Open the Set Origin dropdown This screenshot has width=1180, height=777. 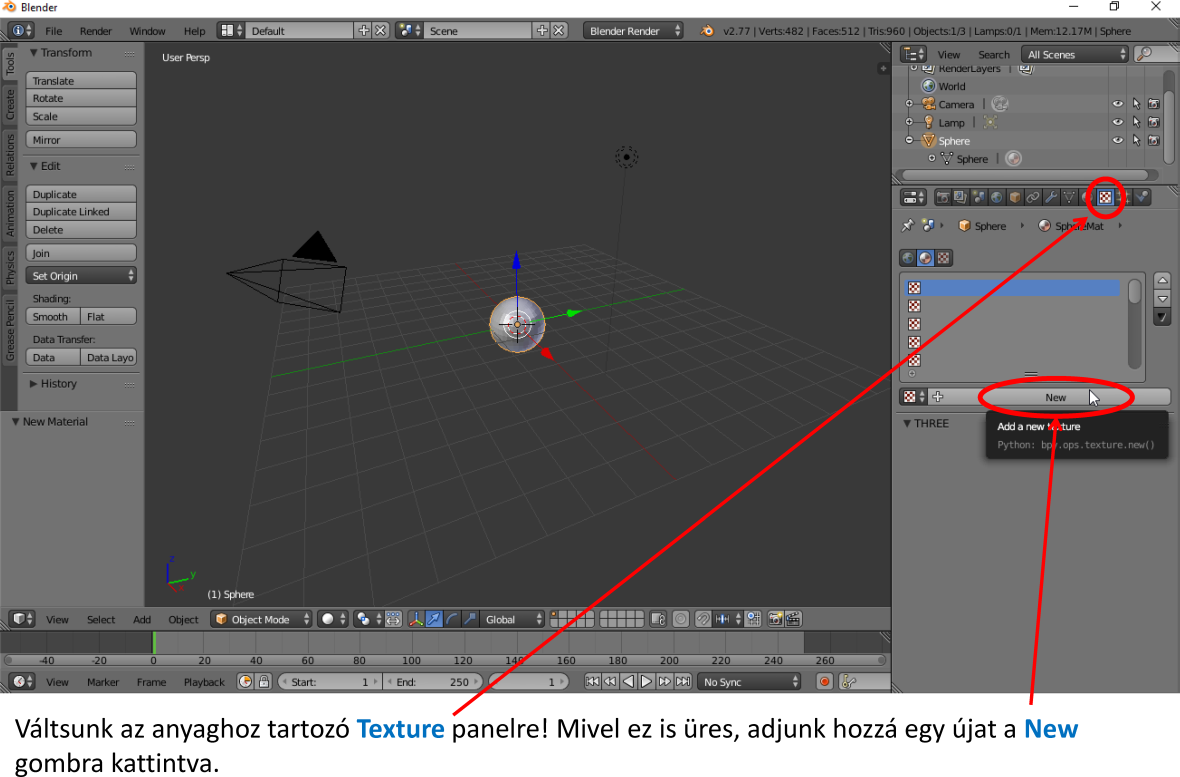pyautogui.click(x=81, y=276)
